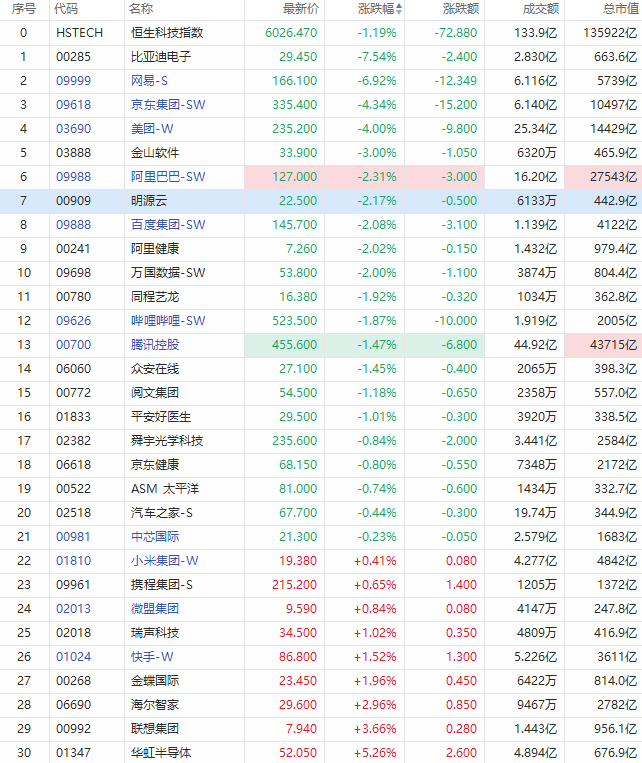Select the ASM 太平洋 row name
Screen dimensions: 642x763
(x=165, y=489)
